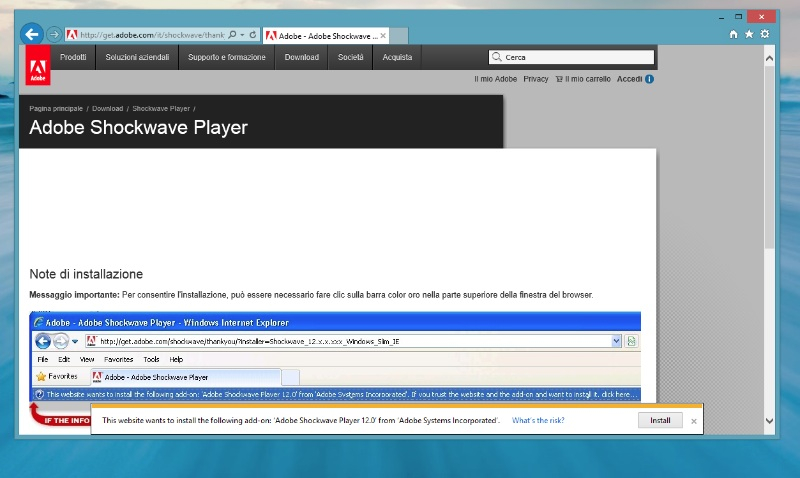This screenshot has width=800, height=478.
Task: Click the search magnifier in the address bar
Action: point(232,34)
